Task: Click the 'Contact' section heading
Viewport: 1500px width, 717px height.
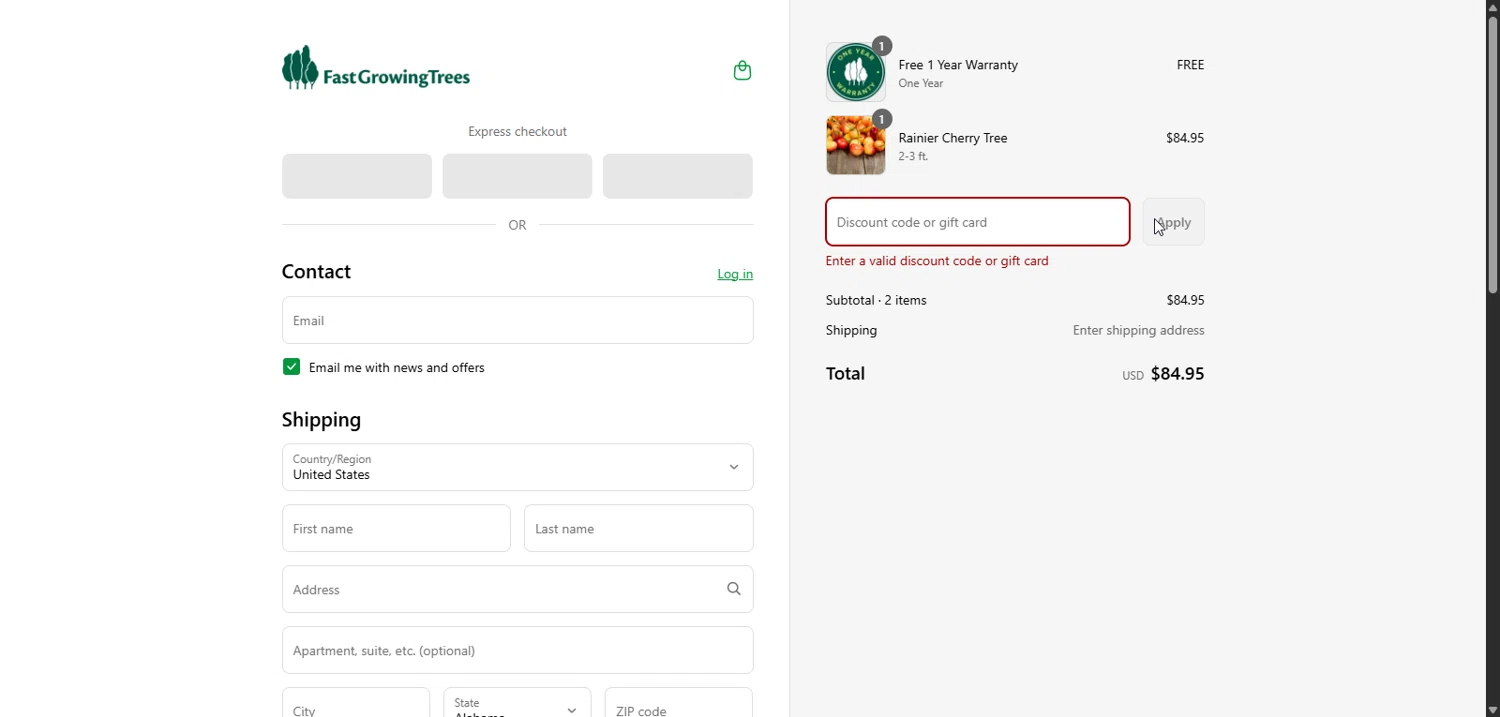Action: click(316, 272)
